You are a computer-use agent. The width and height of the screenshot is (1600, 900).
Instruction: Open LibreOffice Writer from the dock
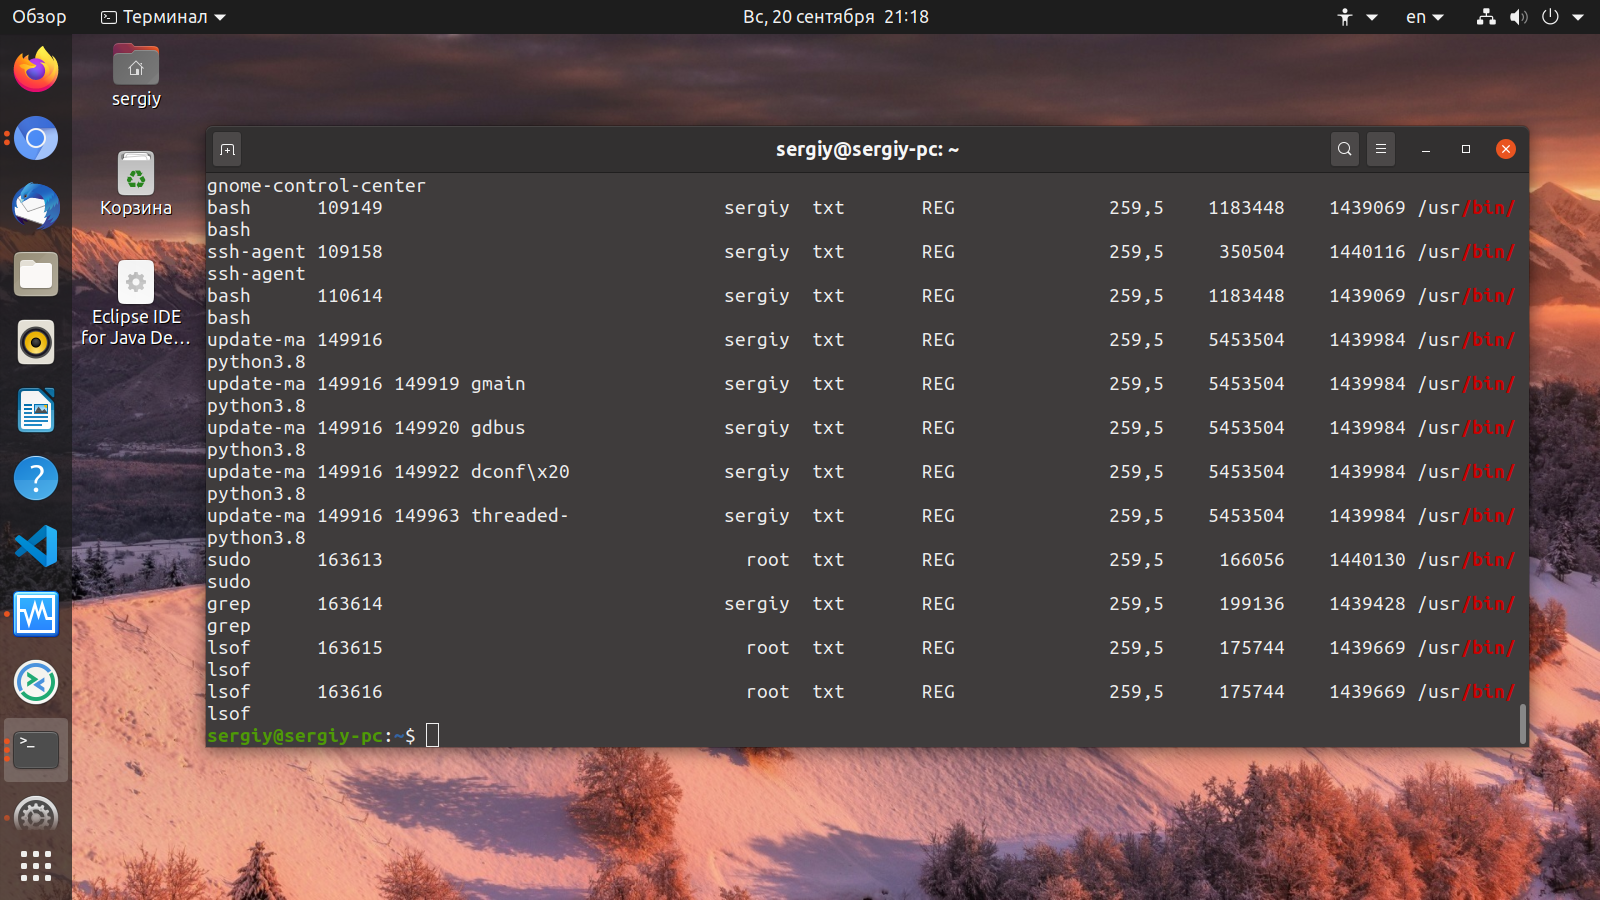pos(36,410)
